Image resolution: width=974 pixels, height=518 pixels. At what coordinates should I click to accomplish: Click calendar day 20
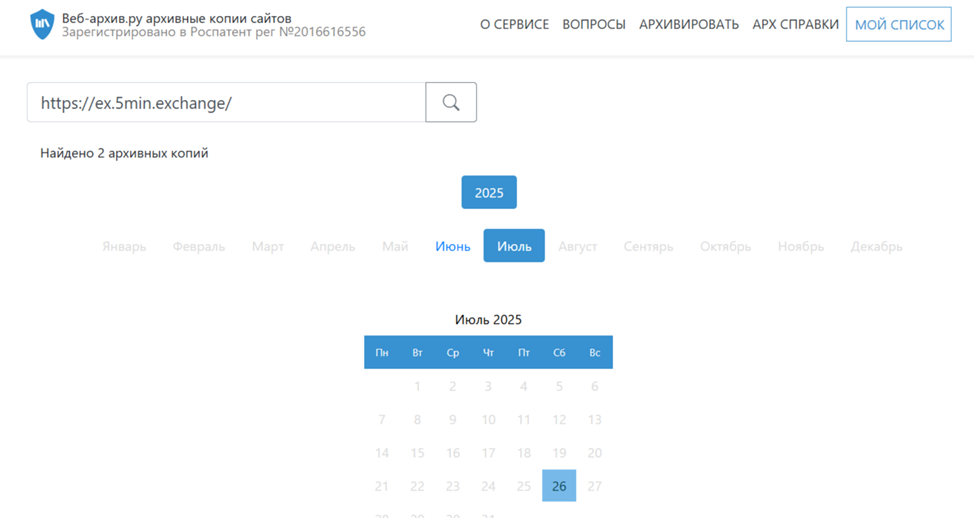point(594,453)
